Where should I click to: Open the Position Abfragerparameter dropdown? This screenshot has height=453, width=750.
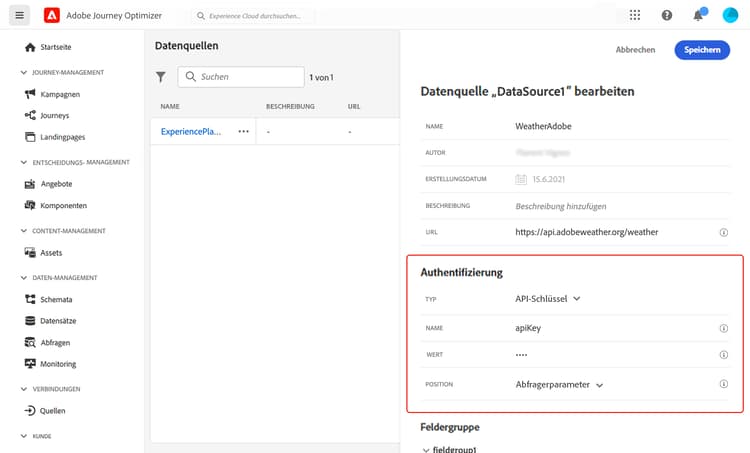pyautogui.click(x=559, y=385)
